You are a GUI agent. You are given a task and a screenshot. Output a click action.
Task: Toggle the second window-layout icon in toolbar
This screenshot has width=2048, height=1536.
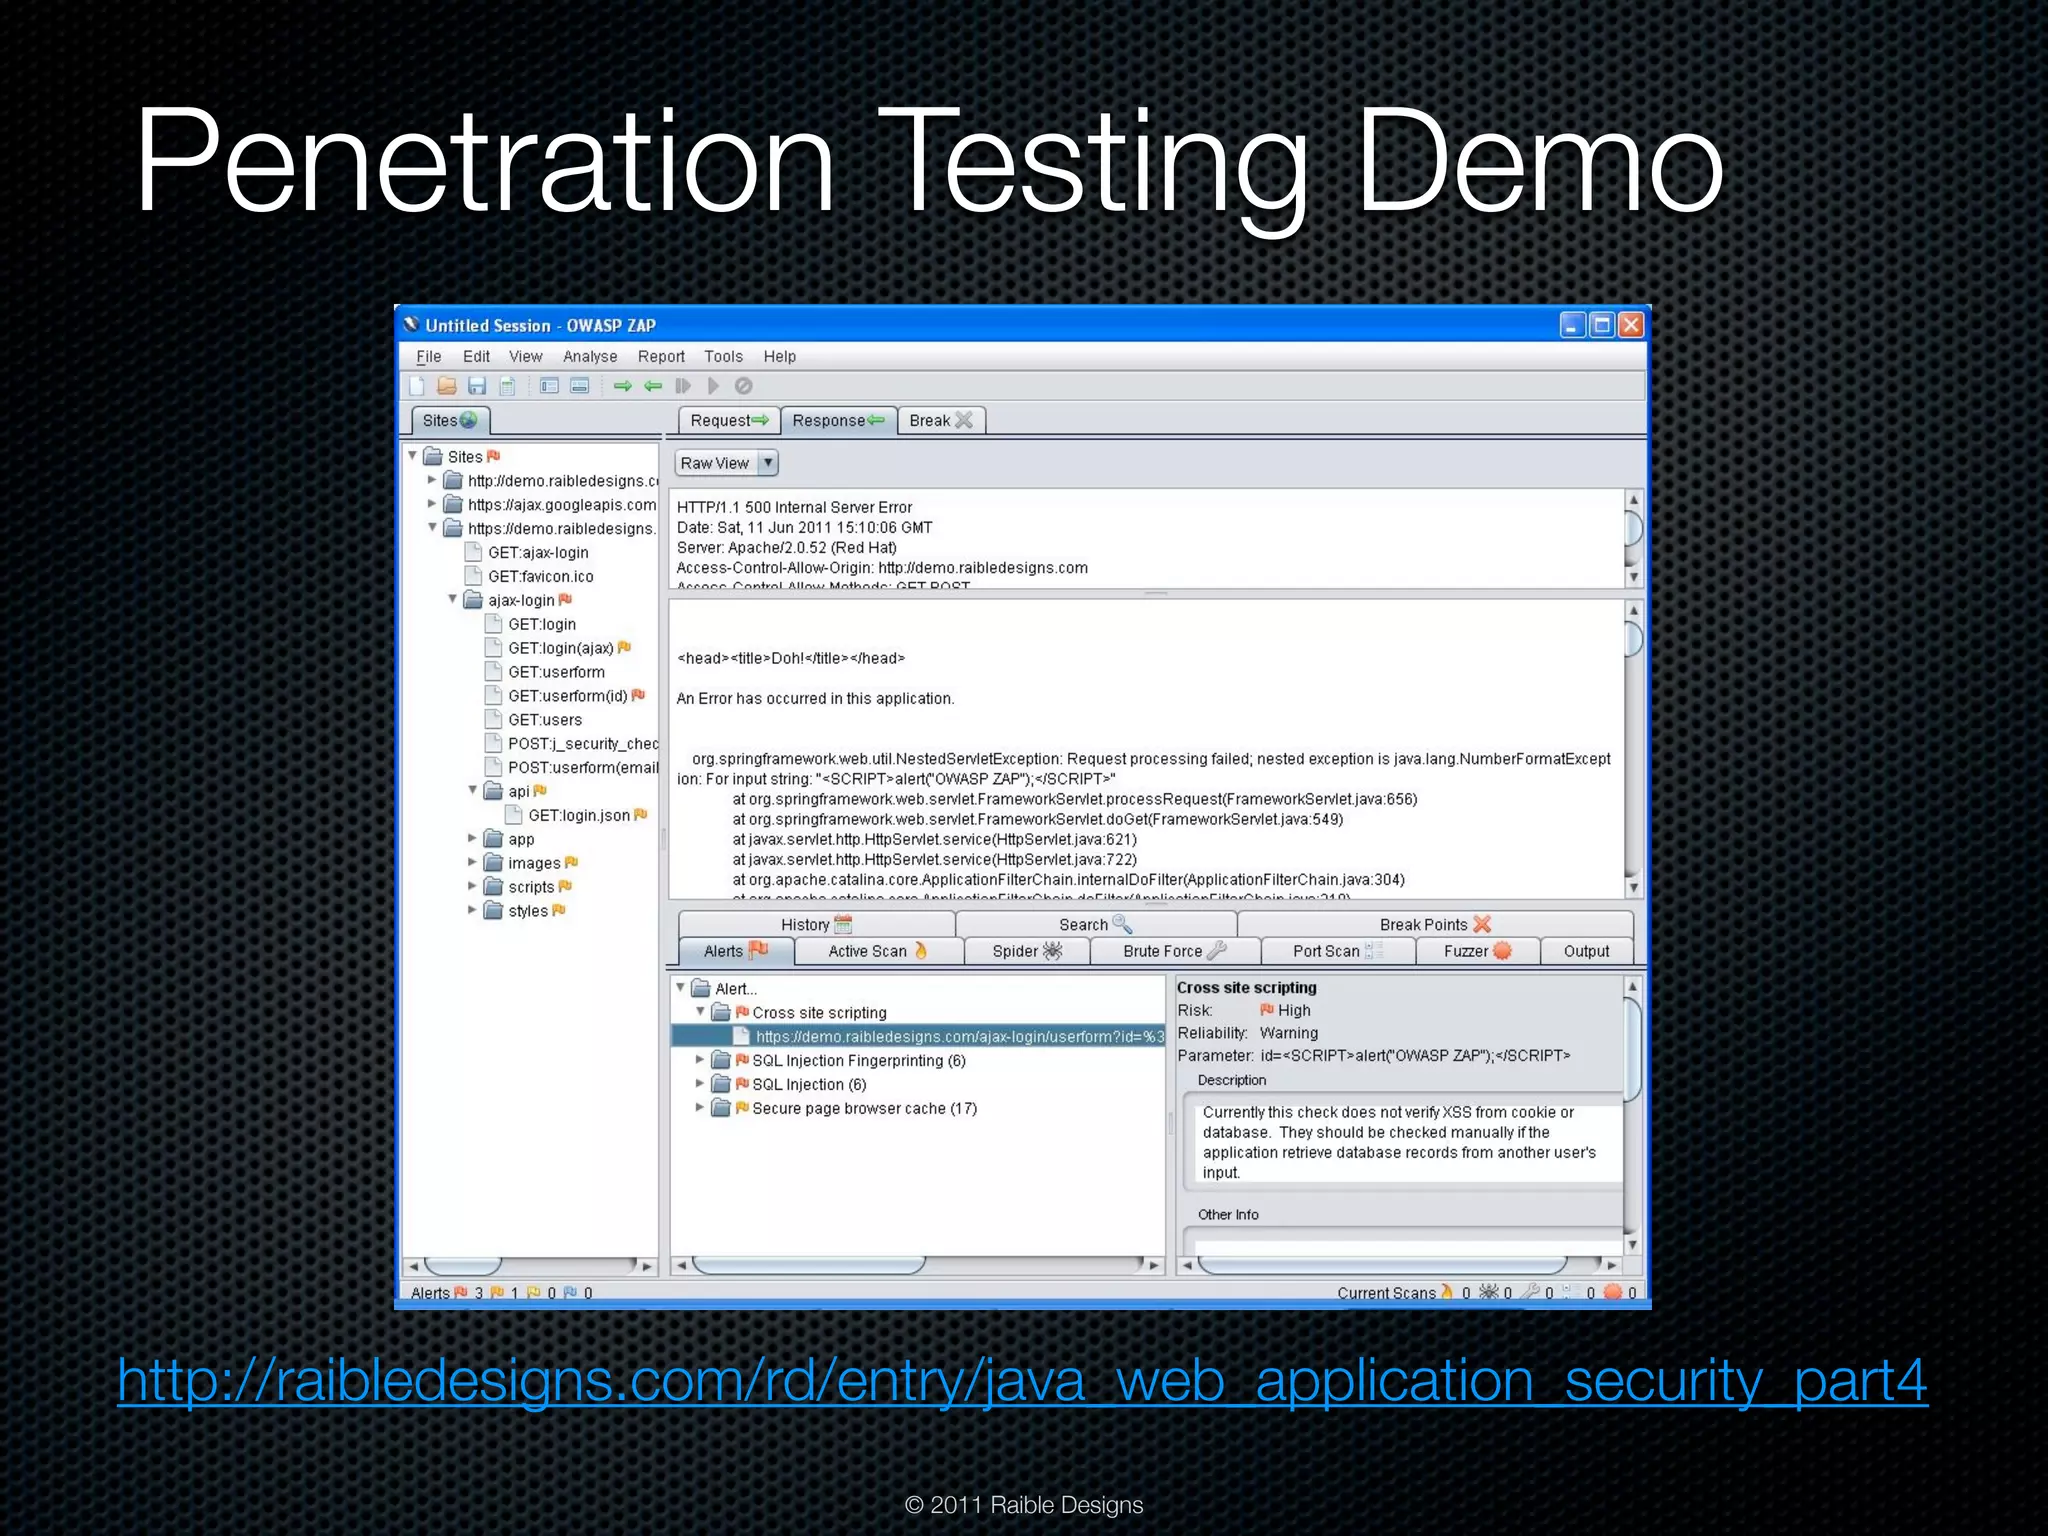tap(580, 386)
